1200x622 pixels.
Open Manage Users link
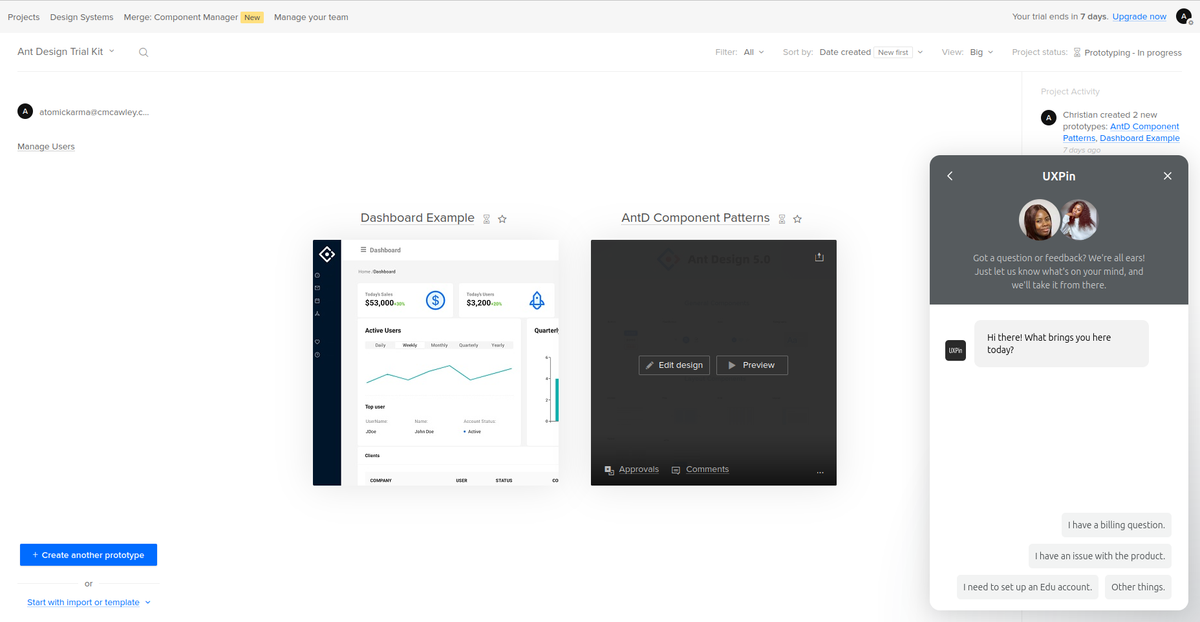coord(46,147)
